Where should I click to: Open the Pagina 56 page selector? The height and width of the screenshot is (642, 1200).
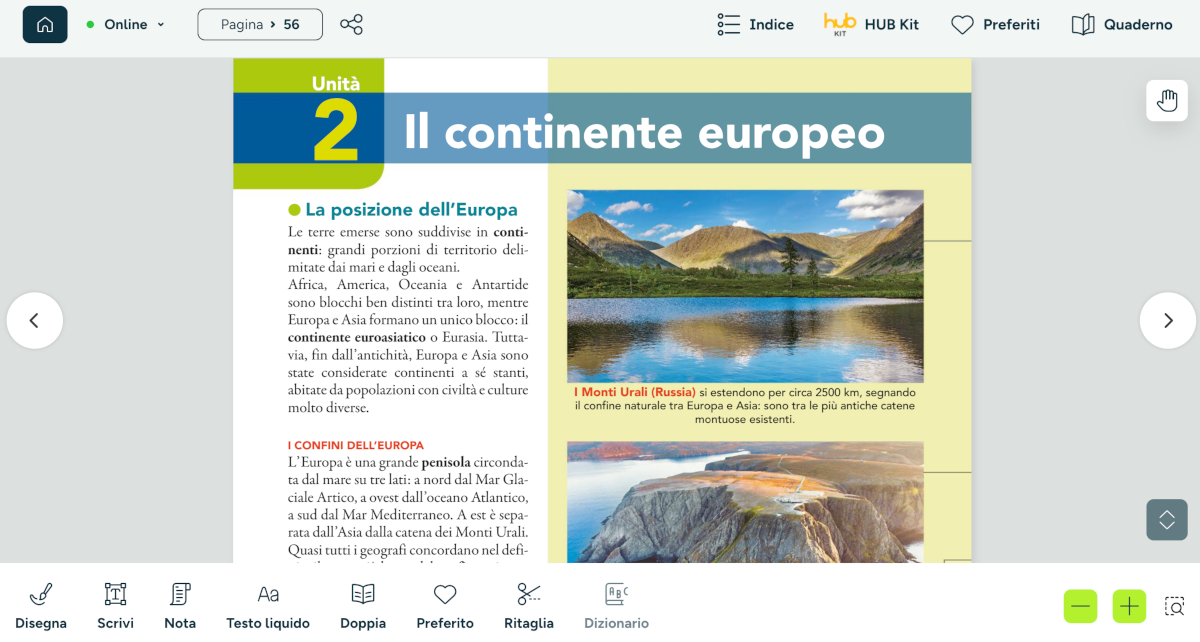260,24
